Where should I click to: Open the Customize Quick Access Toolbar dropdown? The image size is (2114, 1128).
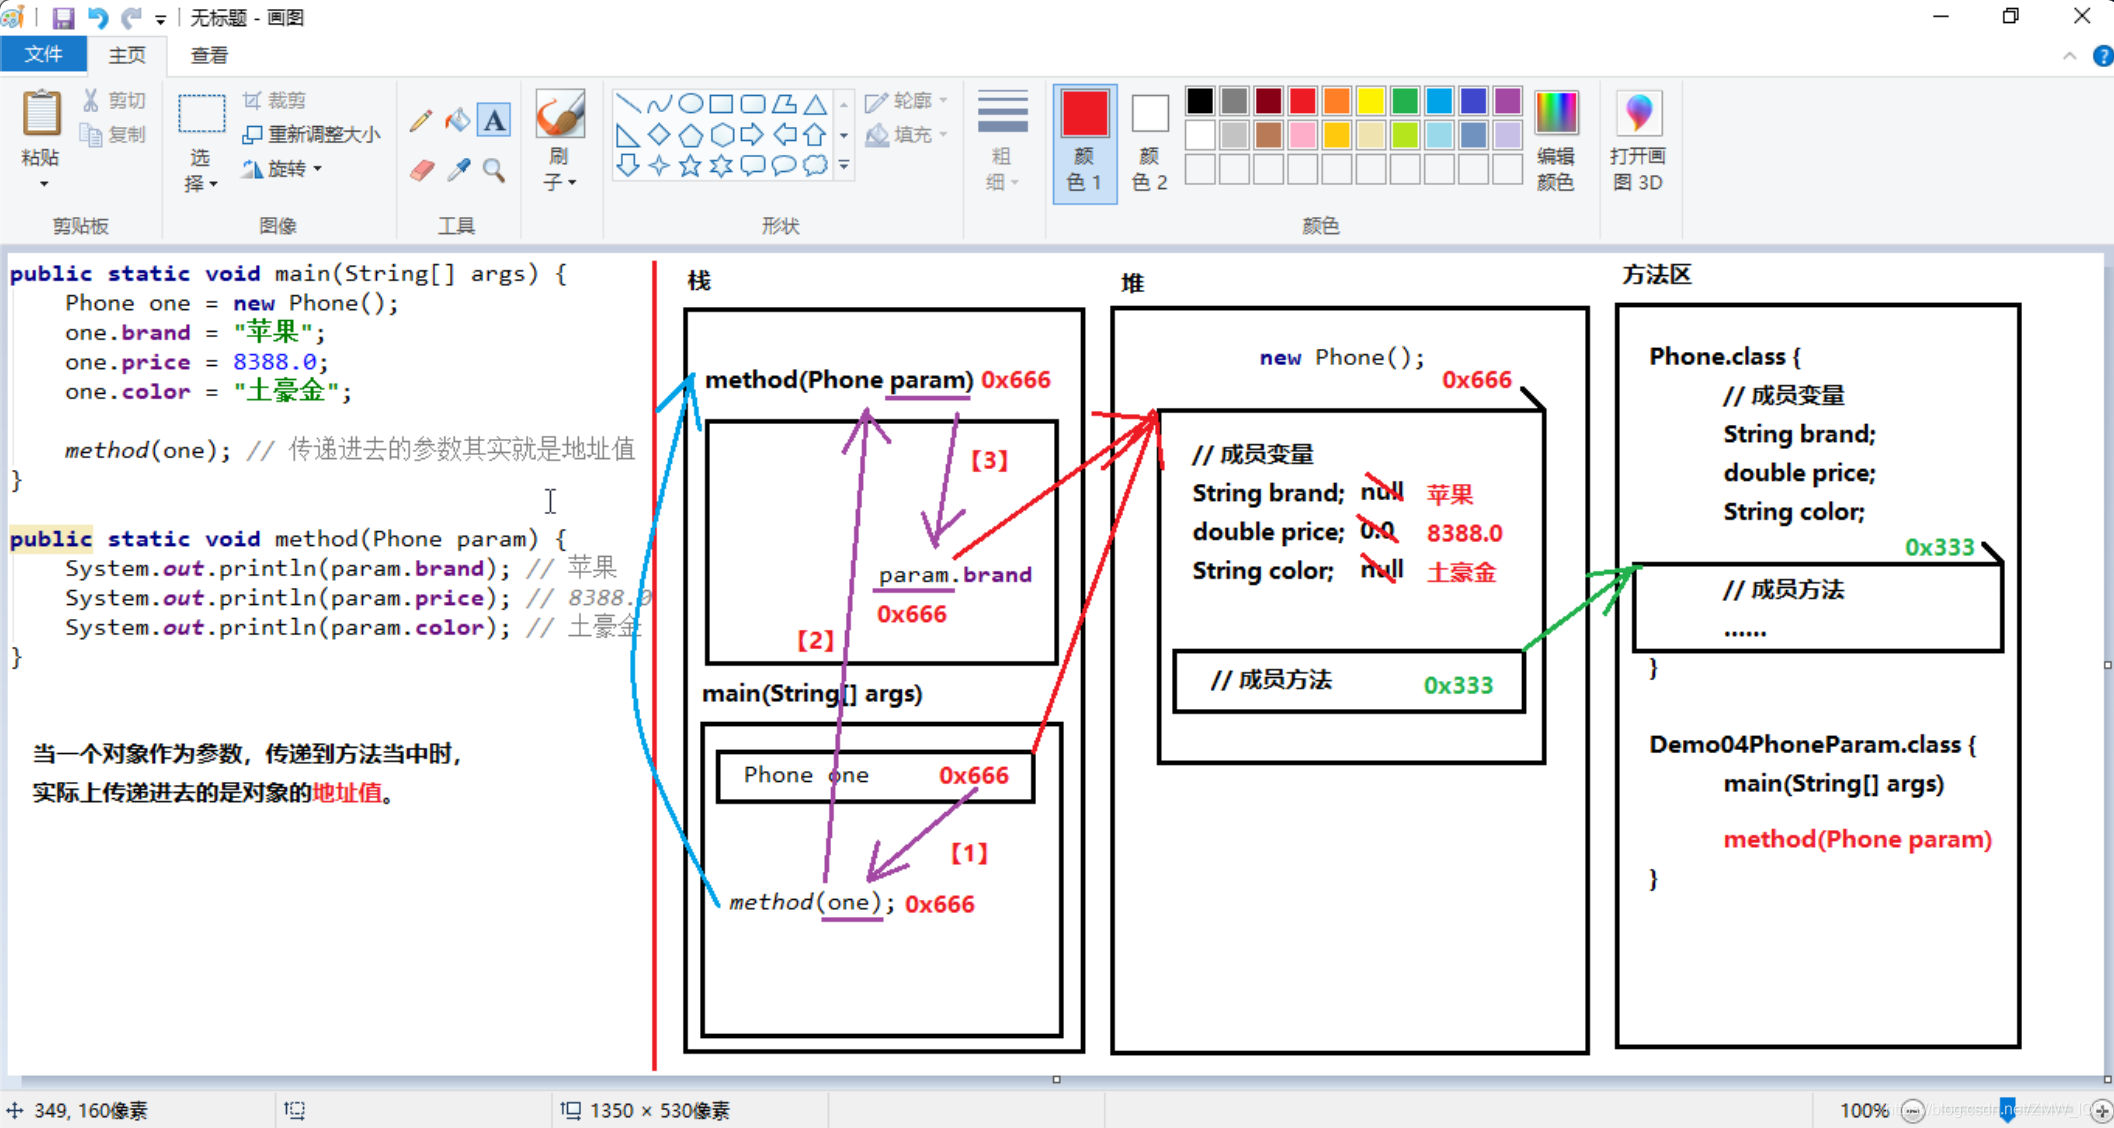pyautogui.click(x=161, y=19)
